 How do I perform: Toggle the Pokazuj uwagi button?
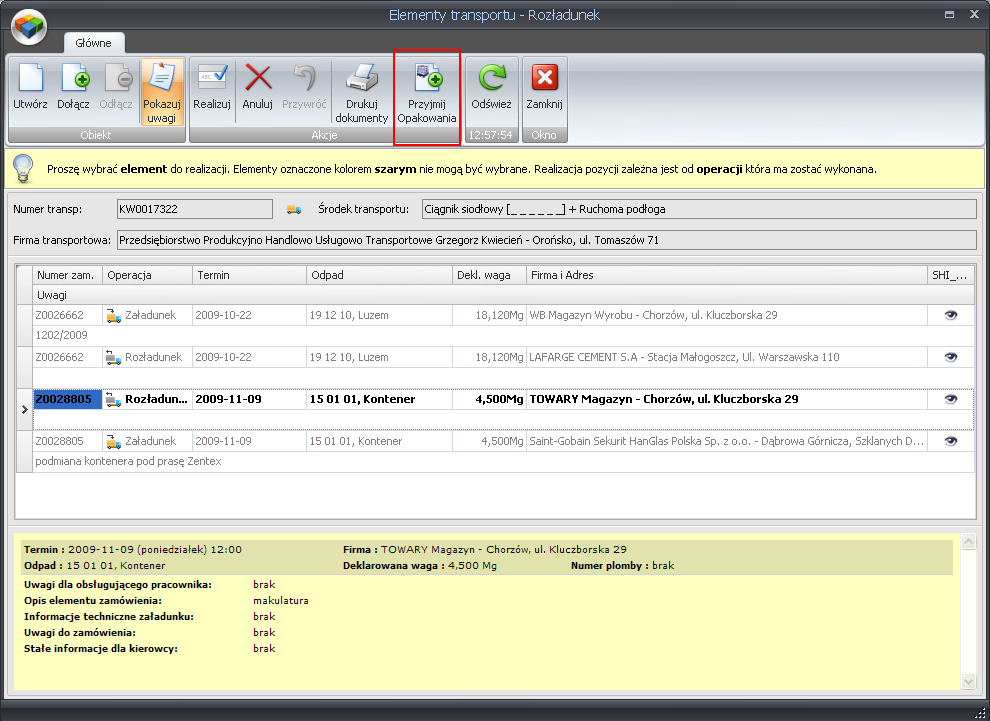coord(162,92)
